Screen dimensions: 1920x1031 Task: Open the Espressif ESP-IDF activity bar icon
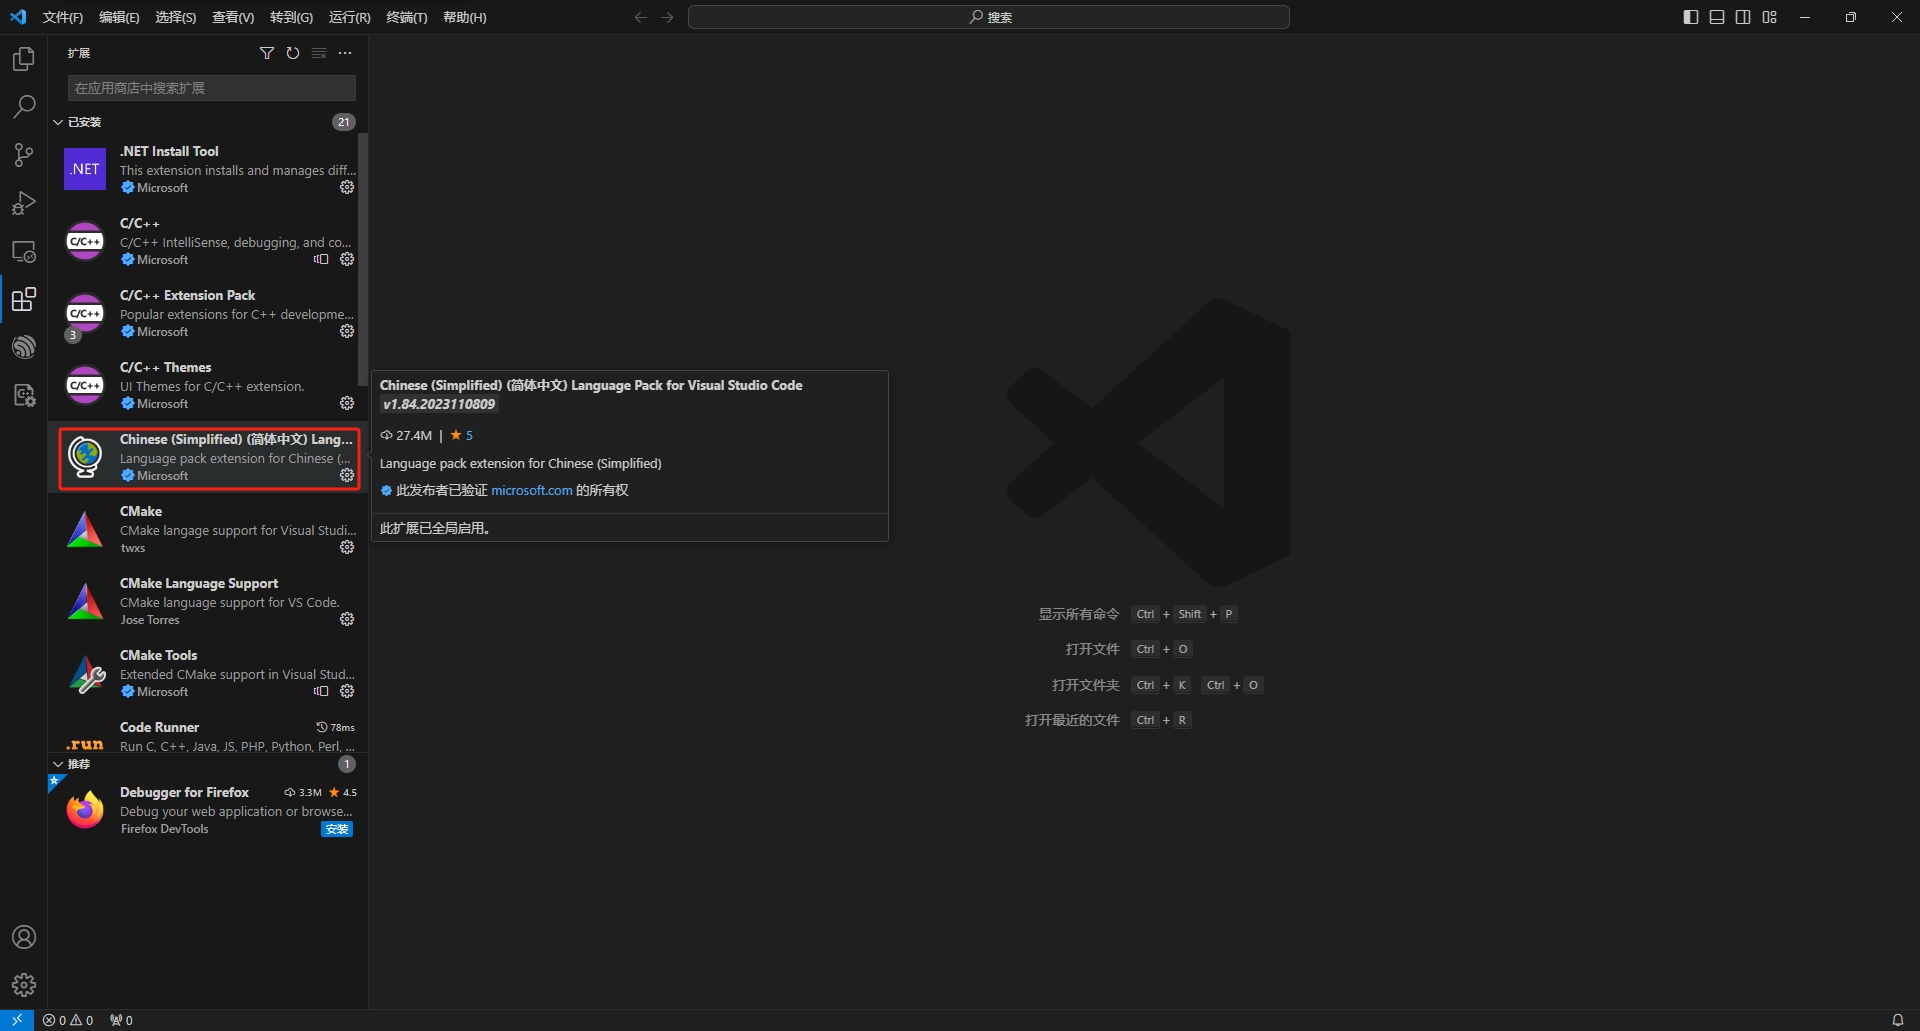click(24, 347)
